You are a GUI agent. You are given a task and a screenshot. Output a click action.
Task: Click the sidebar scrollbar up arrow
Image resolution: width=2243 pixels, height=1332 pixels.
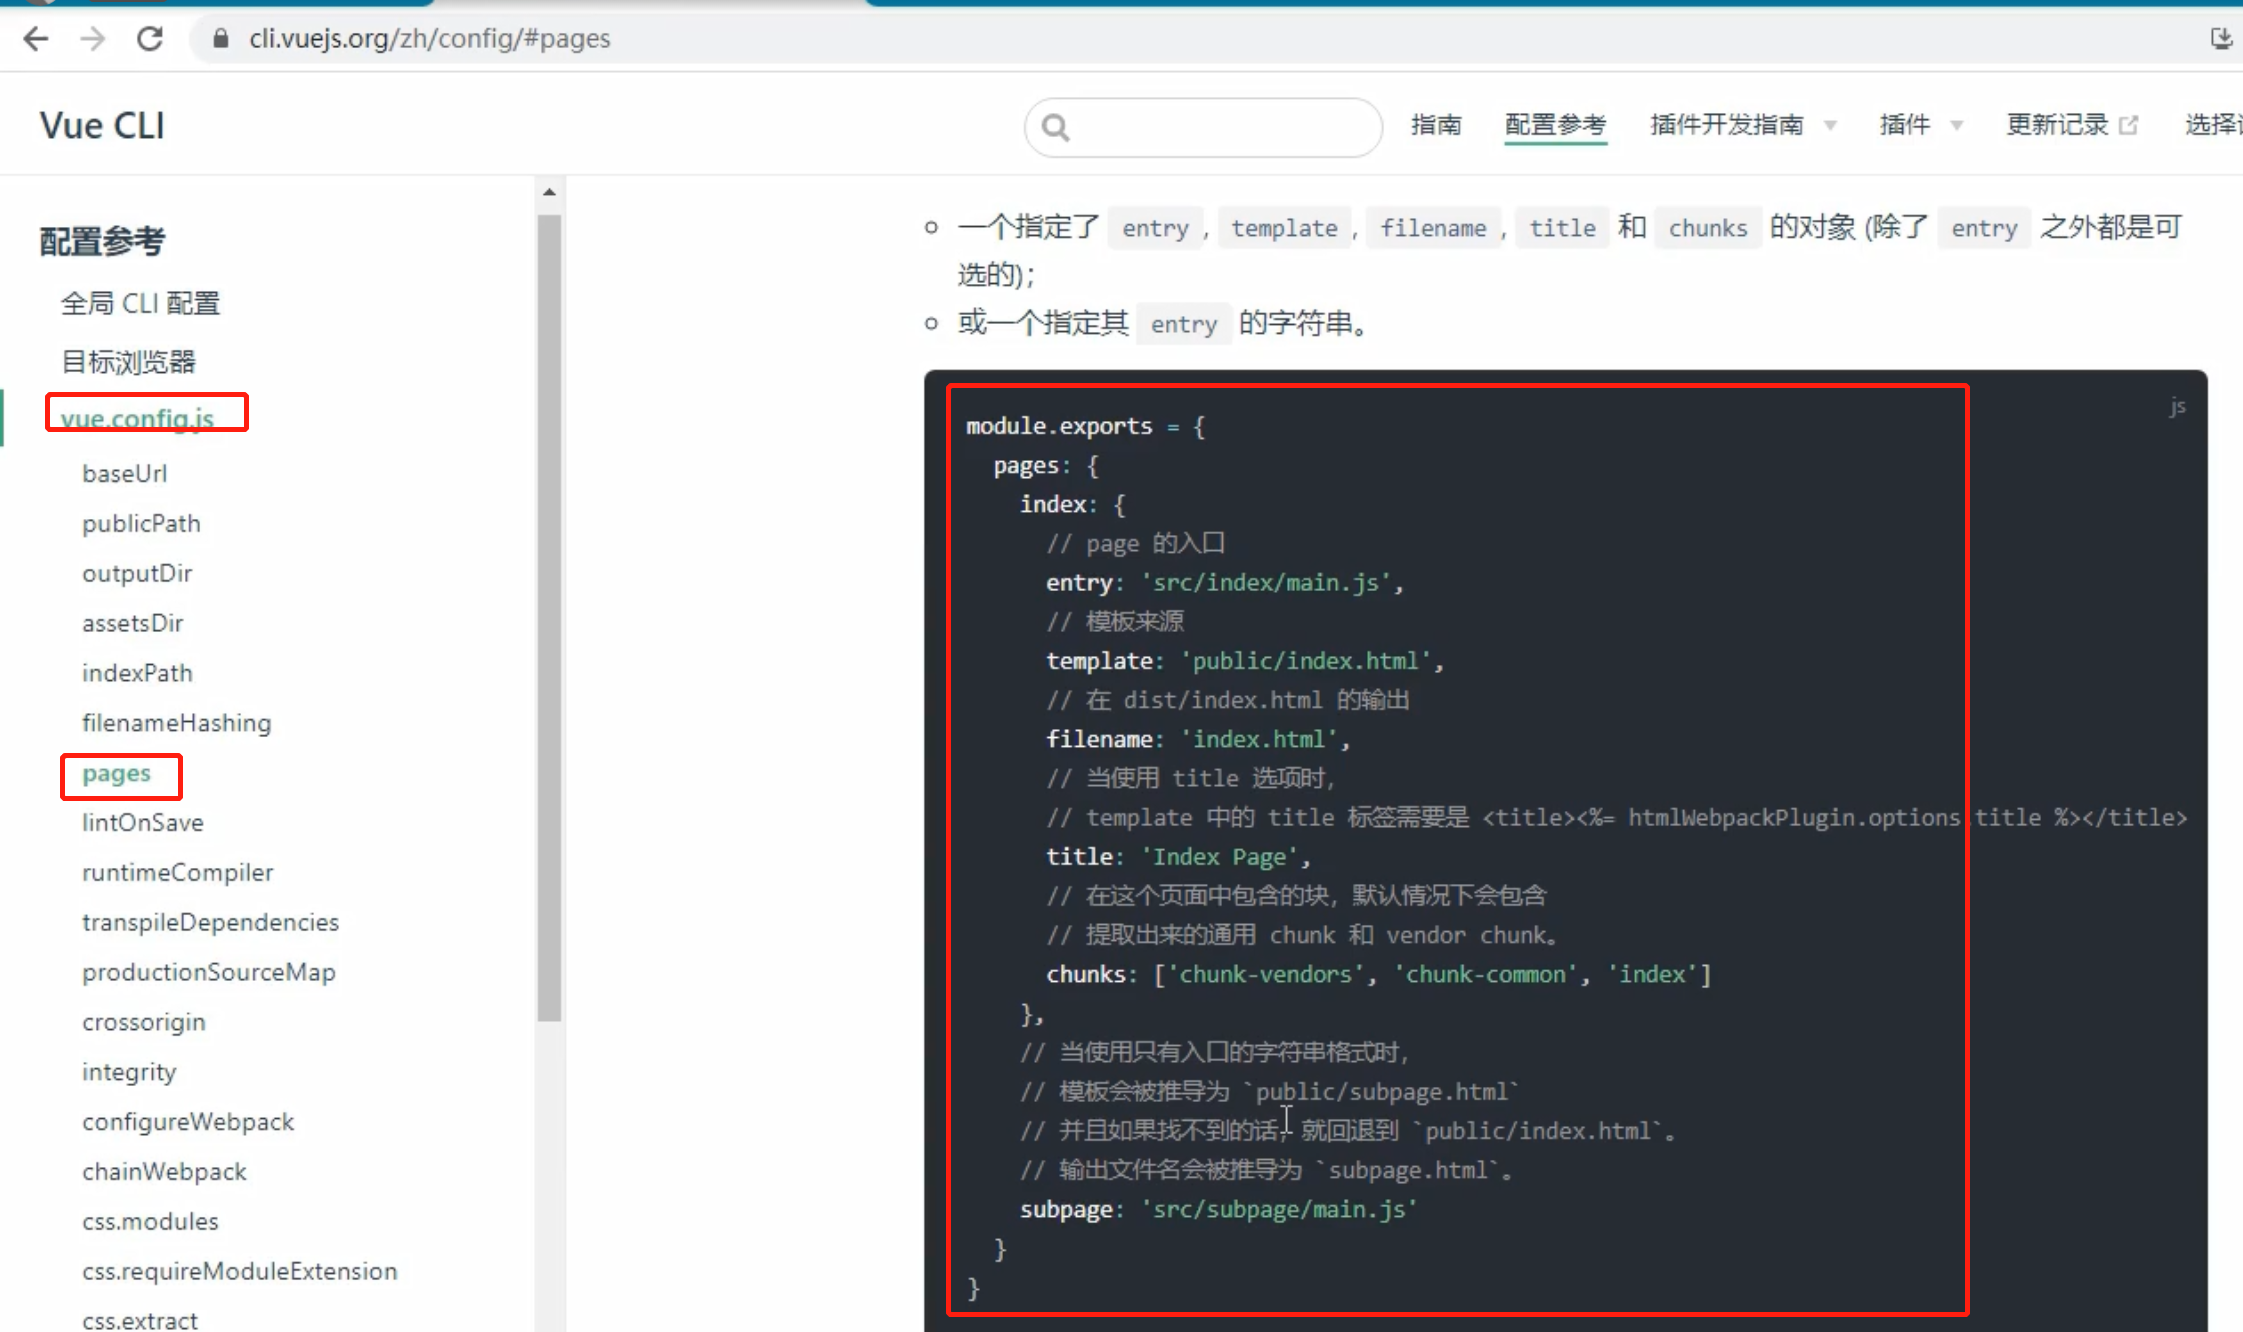pos(549,192)
